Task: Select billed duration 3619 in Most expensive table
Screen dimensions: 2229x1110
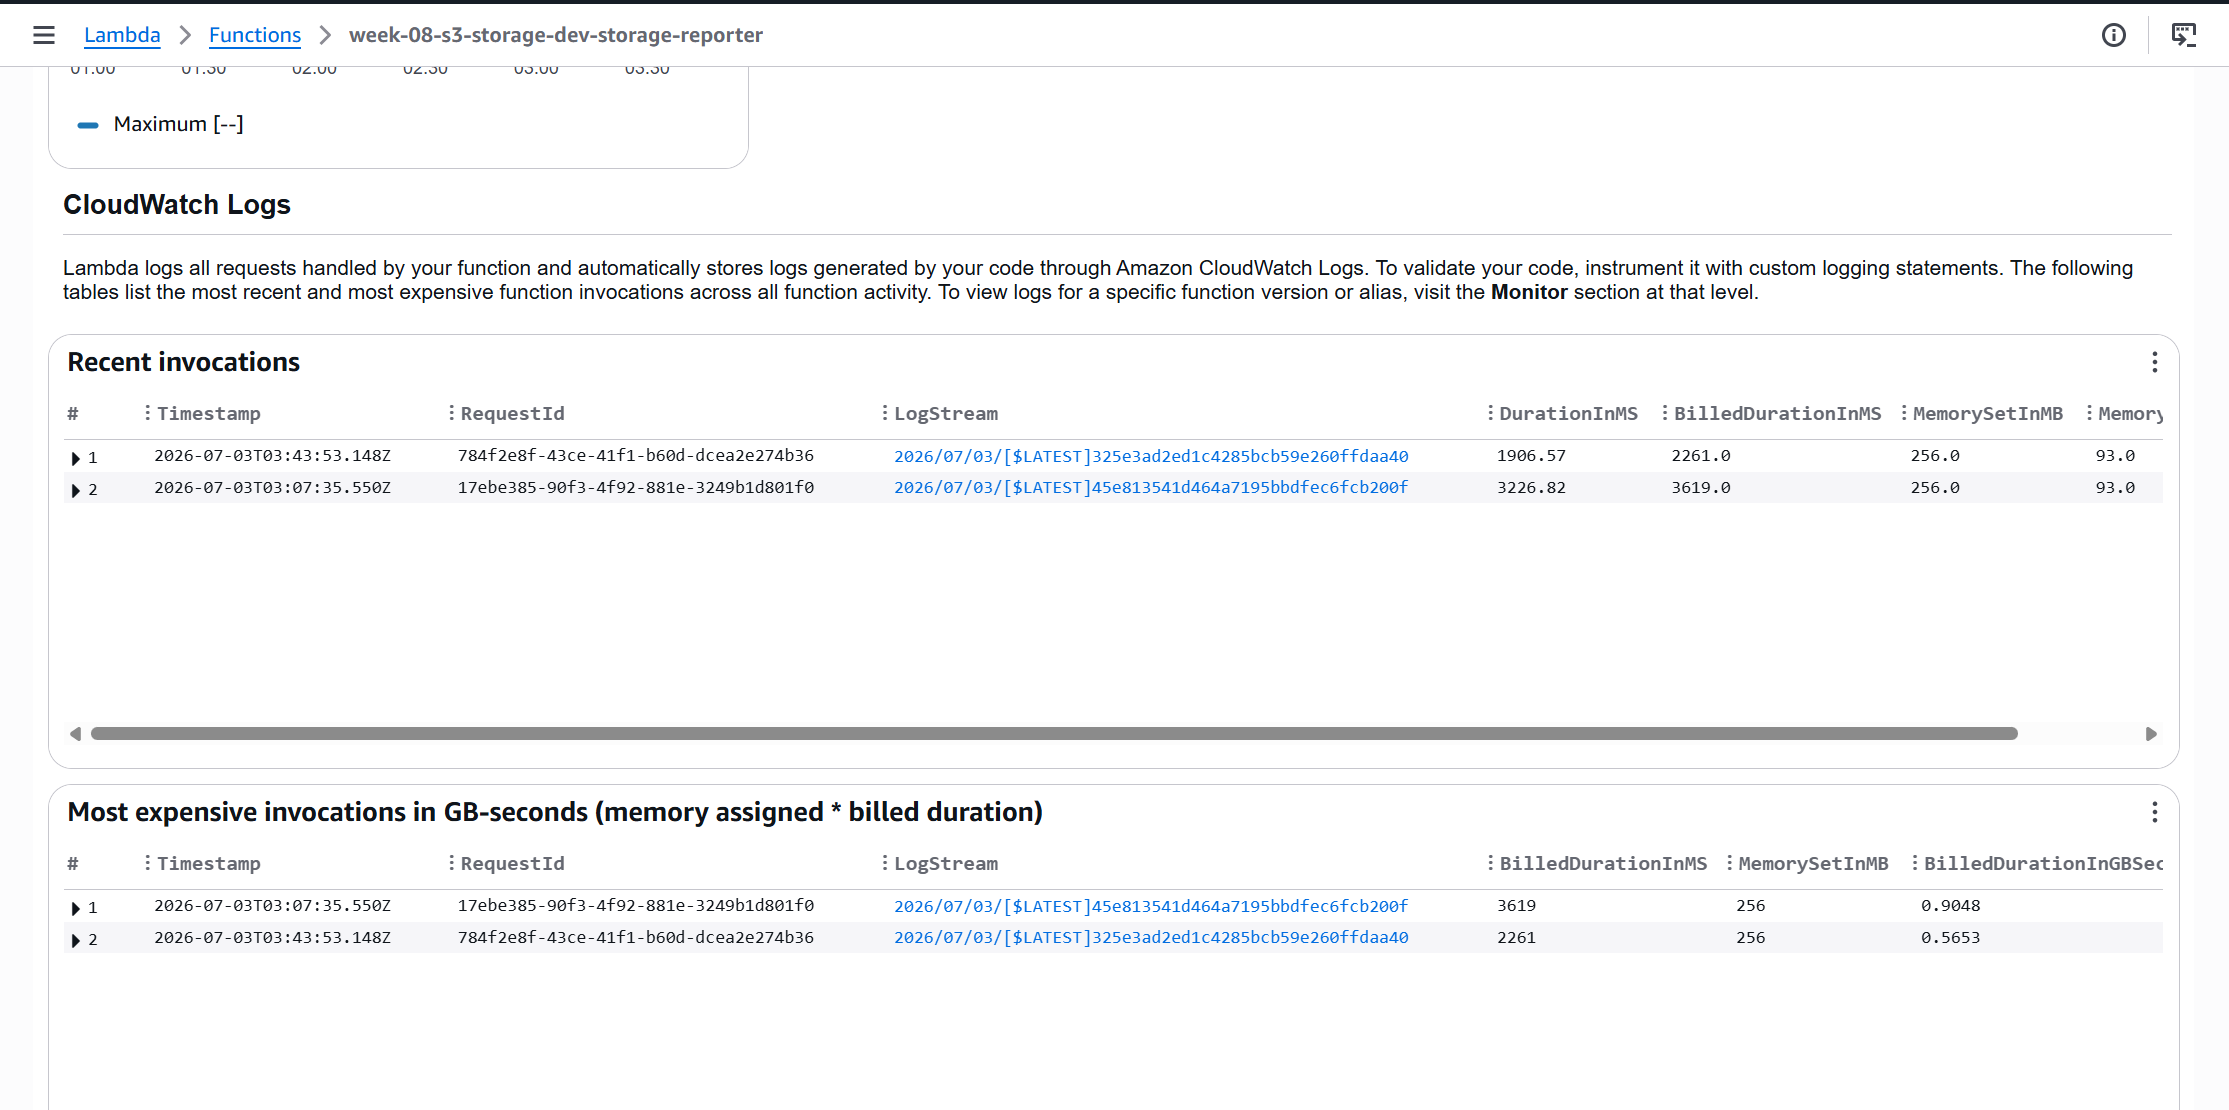Action: 1516,906
